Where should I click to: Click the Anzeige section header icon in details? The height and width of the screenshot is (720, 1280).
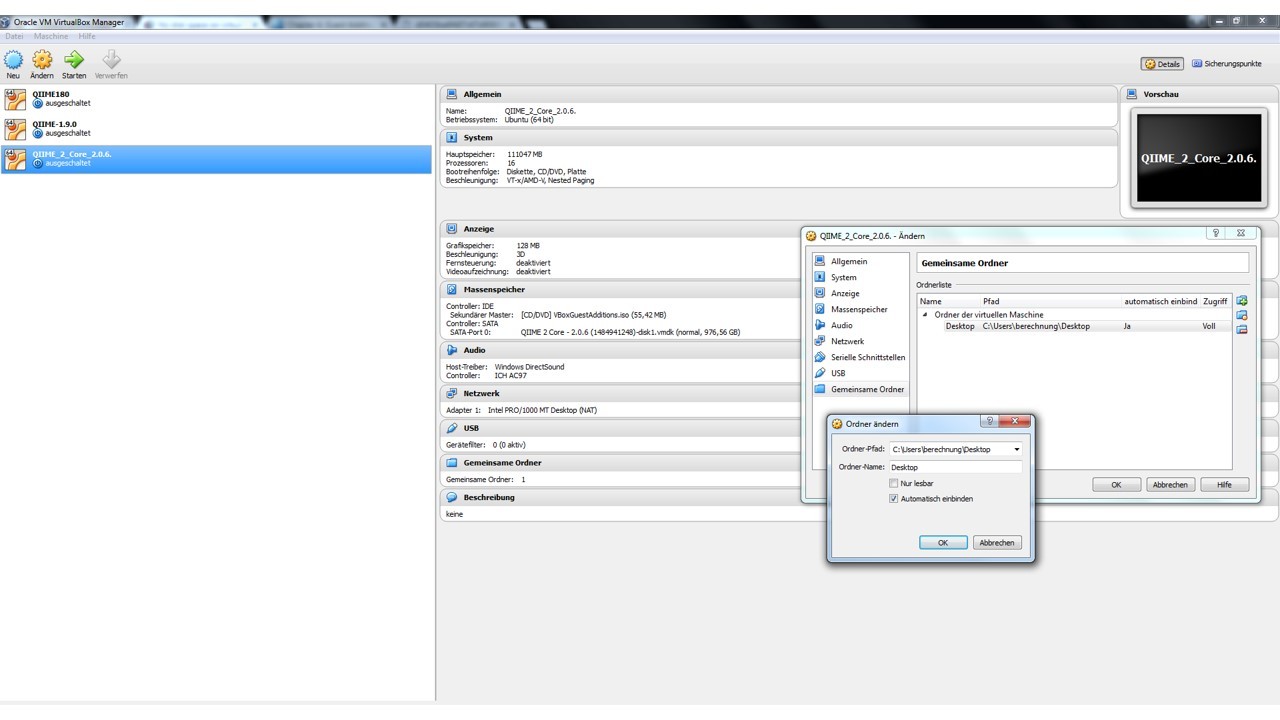coord(452,229)
